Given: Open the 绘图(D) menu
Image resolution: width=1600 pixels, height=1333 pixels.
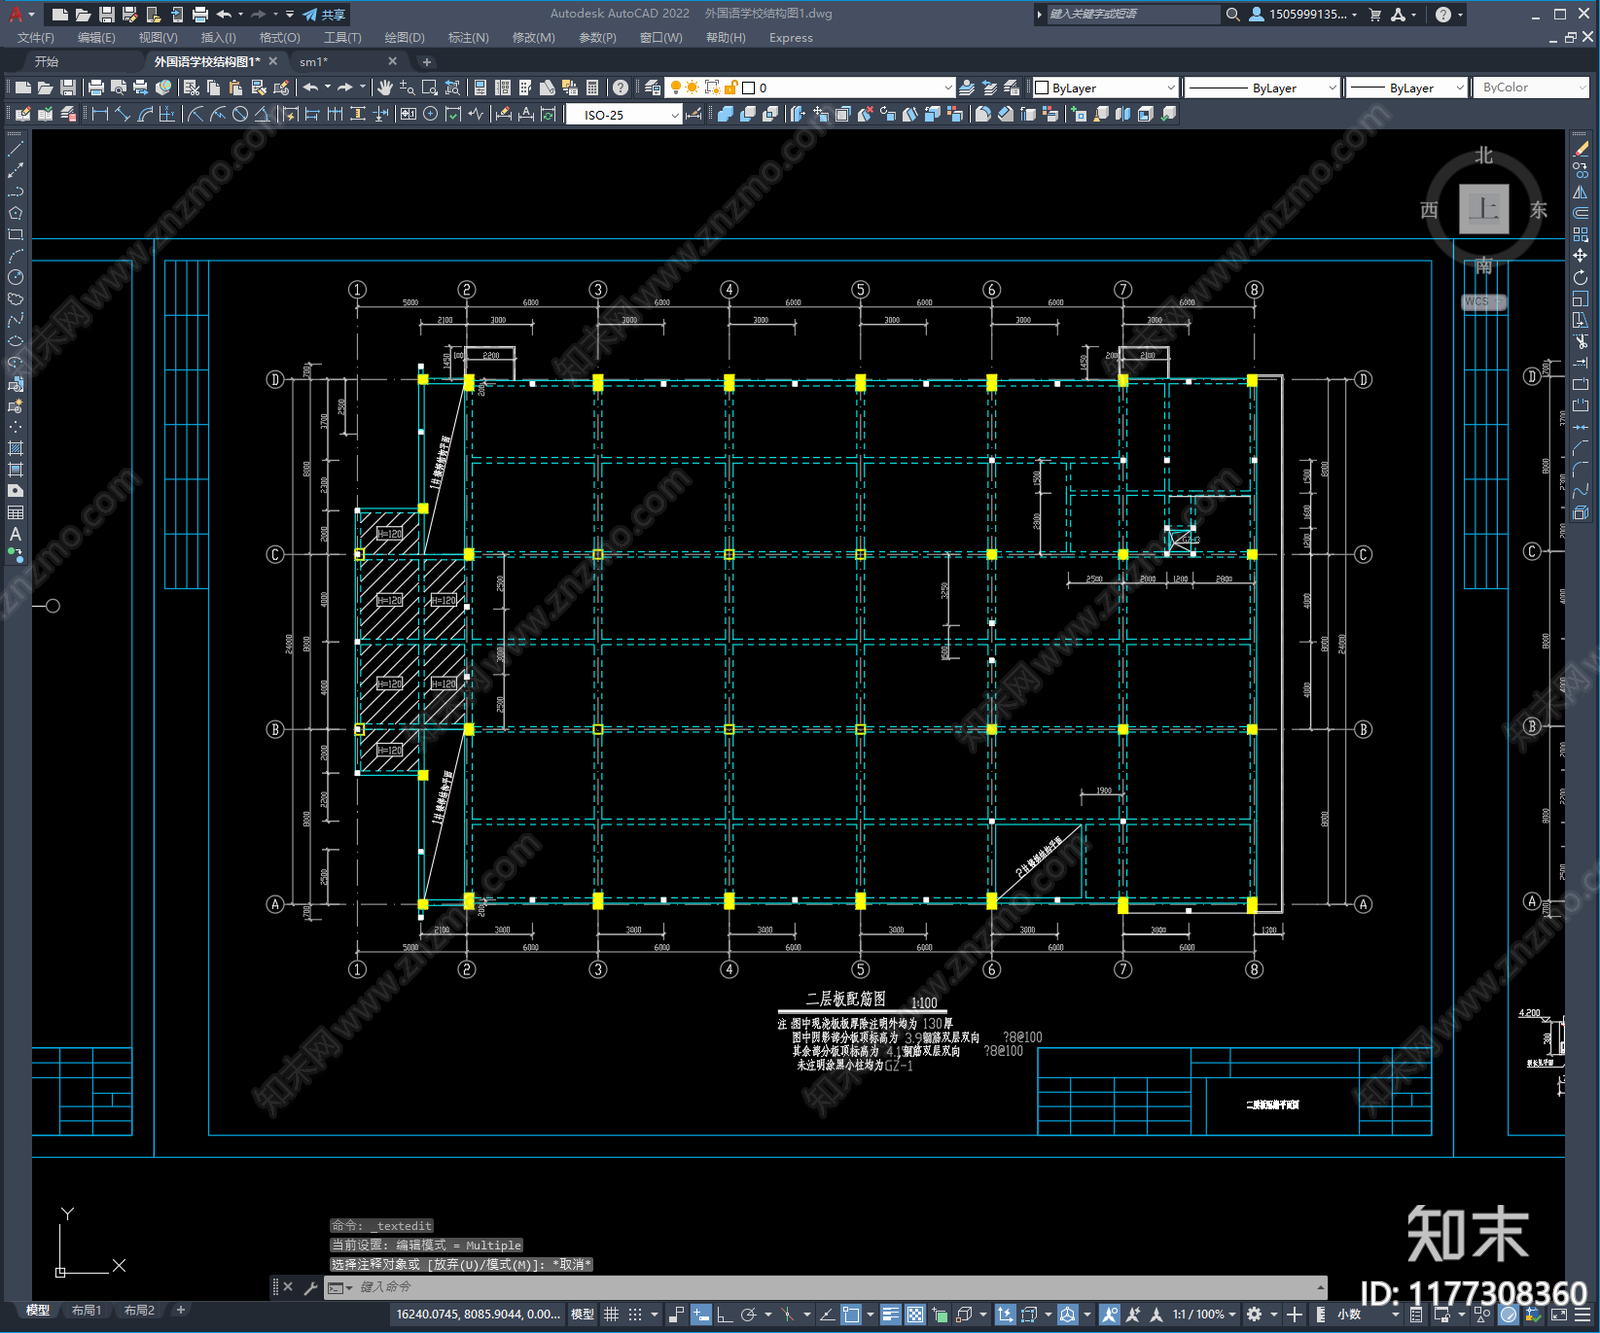Looking at the screenshot, I should click(405, 38).
